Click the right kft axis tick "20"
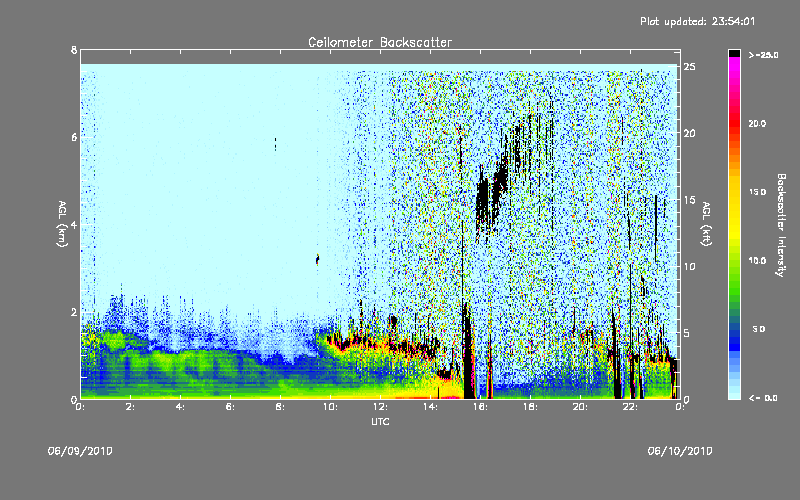Viewport: 800px width, 500px height. coord(689,133)
